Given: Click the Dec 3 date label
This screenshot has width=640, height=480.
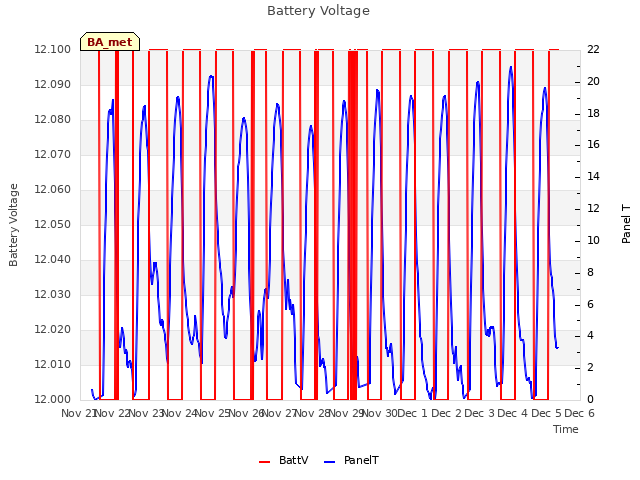Looking at the screenshot, I should (x=480, y=413).
